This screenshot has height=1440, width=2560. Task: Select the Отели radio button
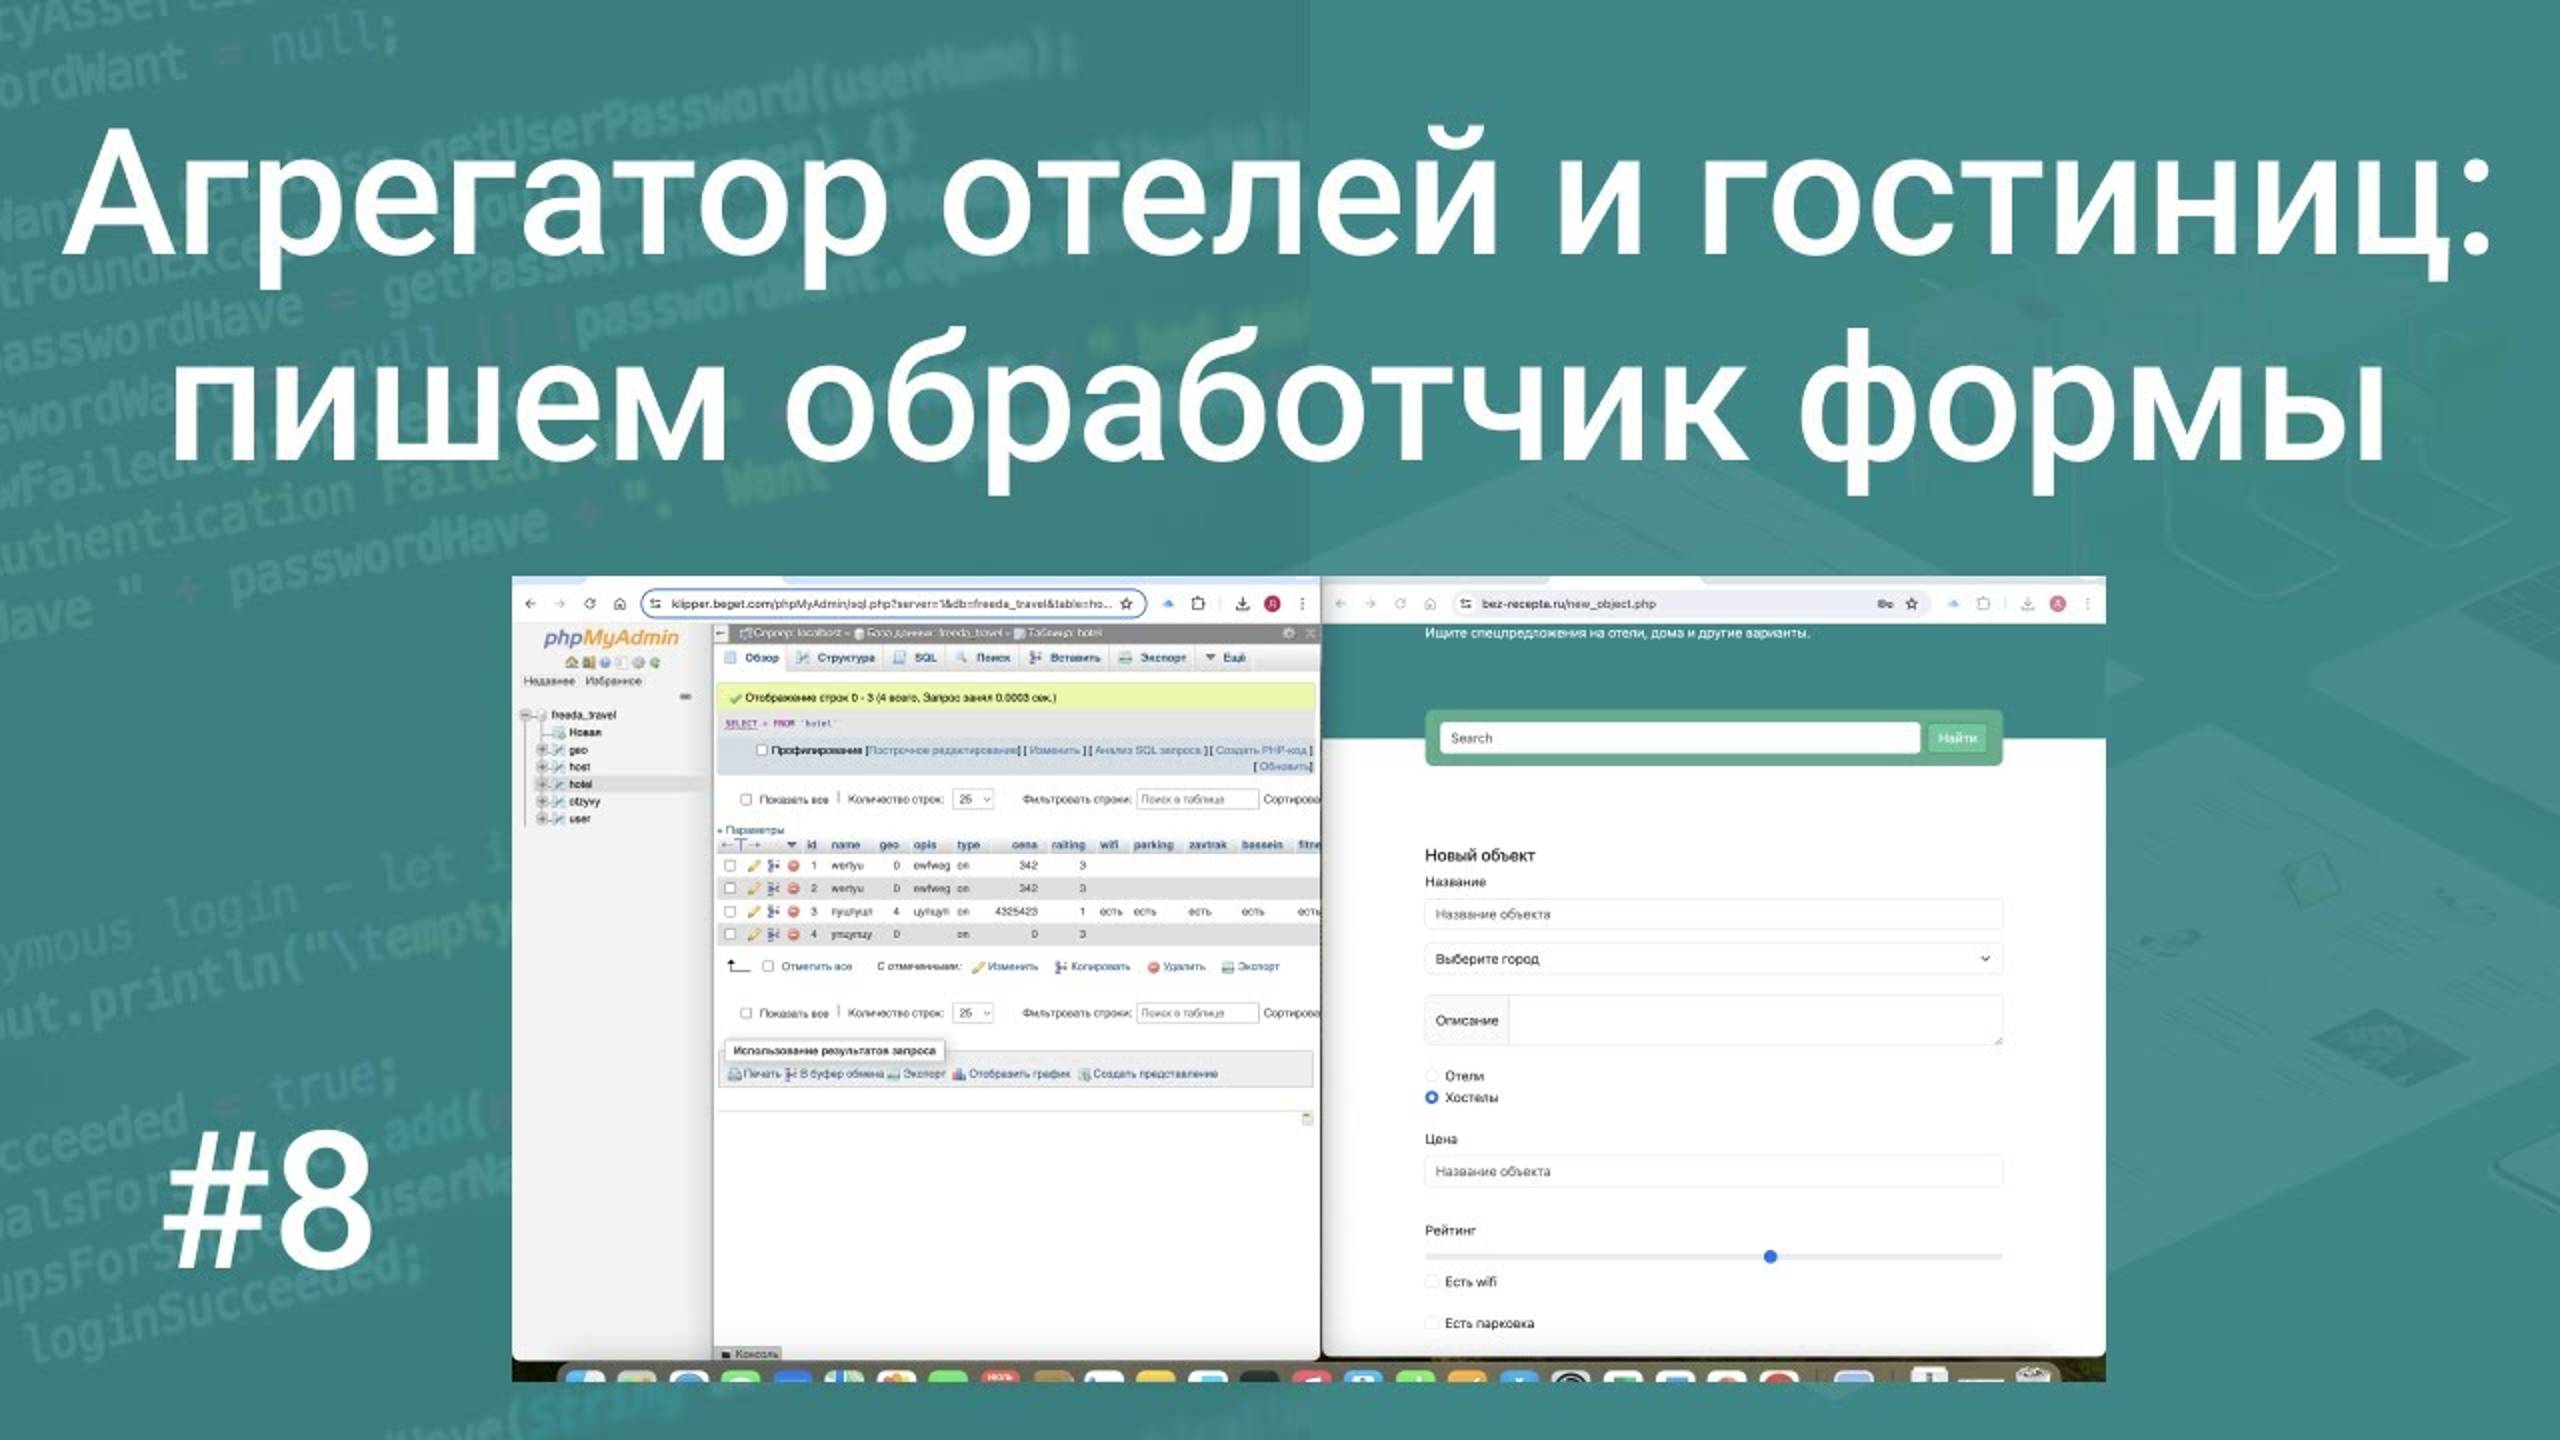1431,1076
